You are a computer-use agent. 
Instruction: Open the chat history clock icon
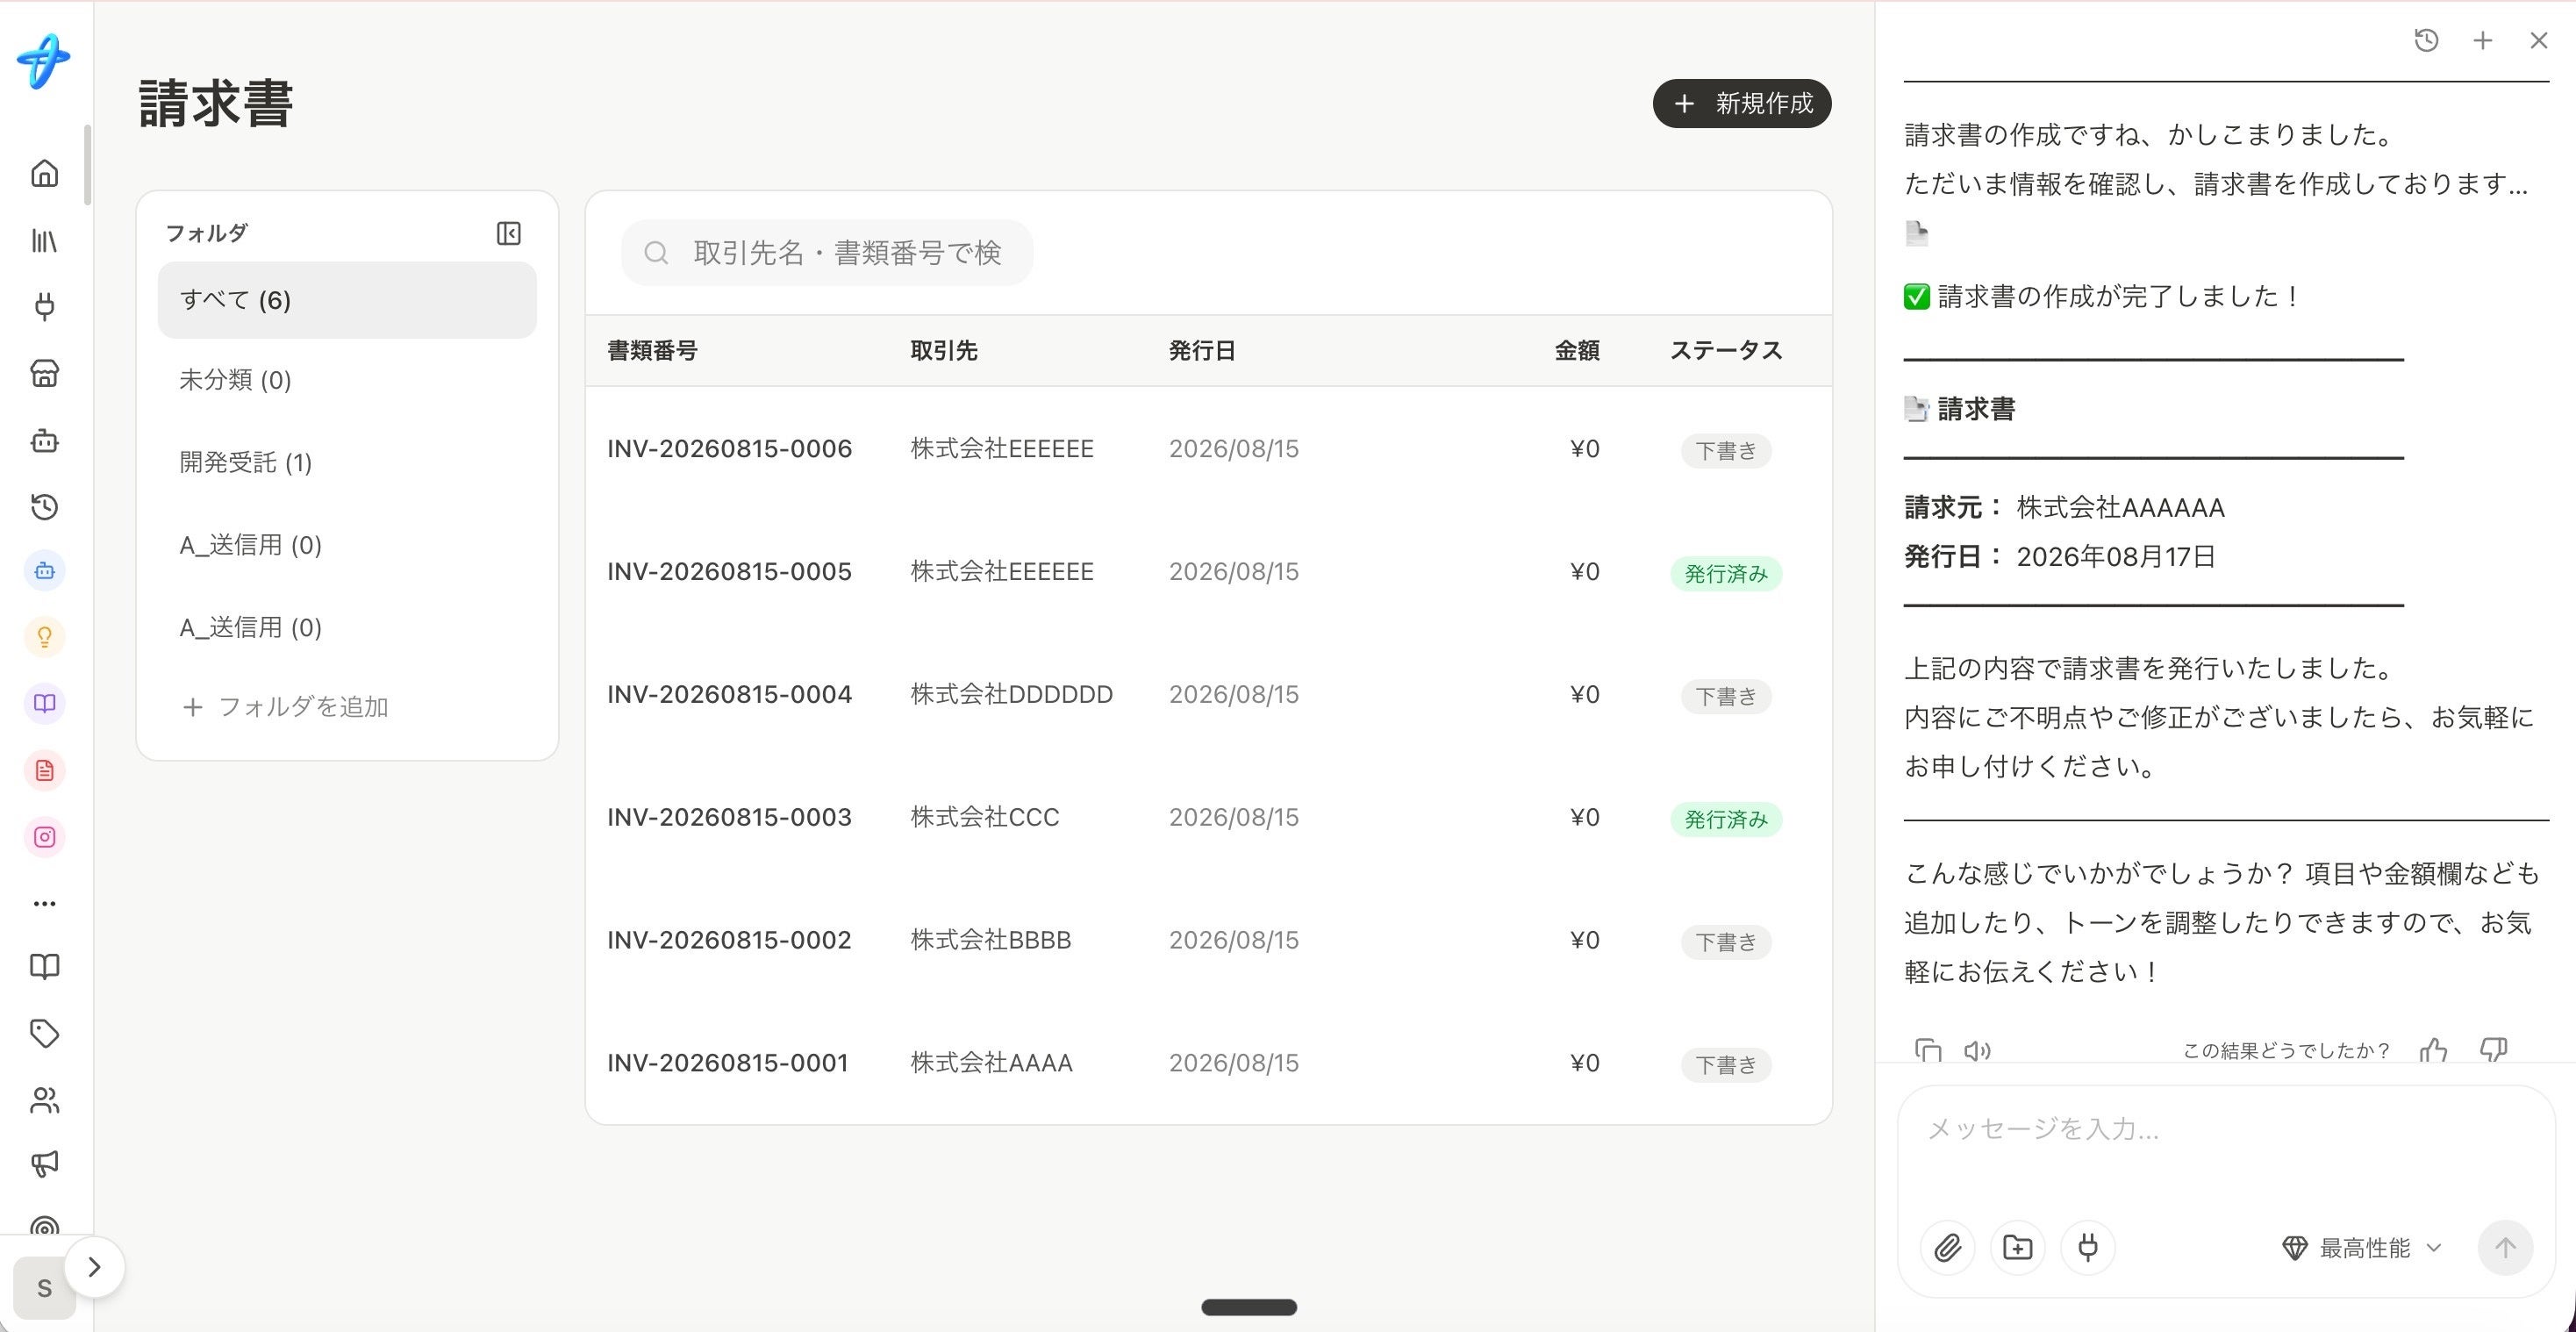(2426, 40)
